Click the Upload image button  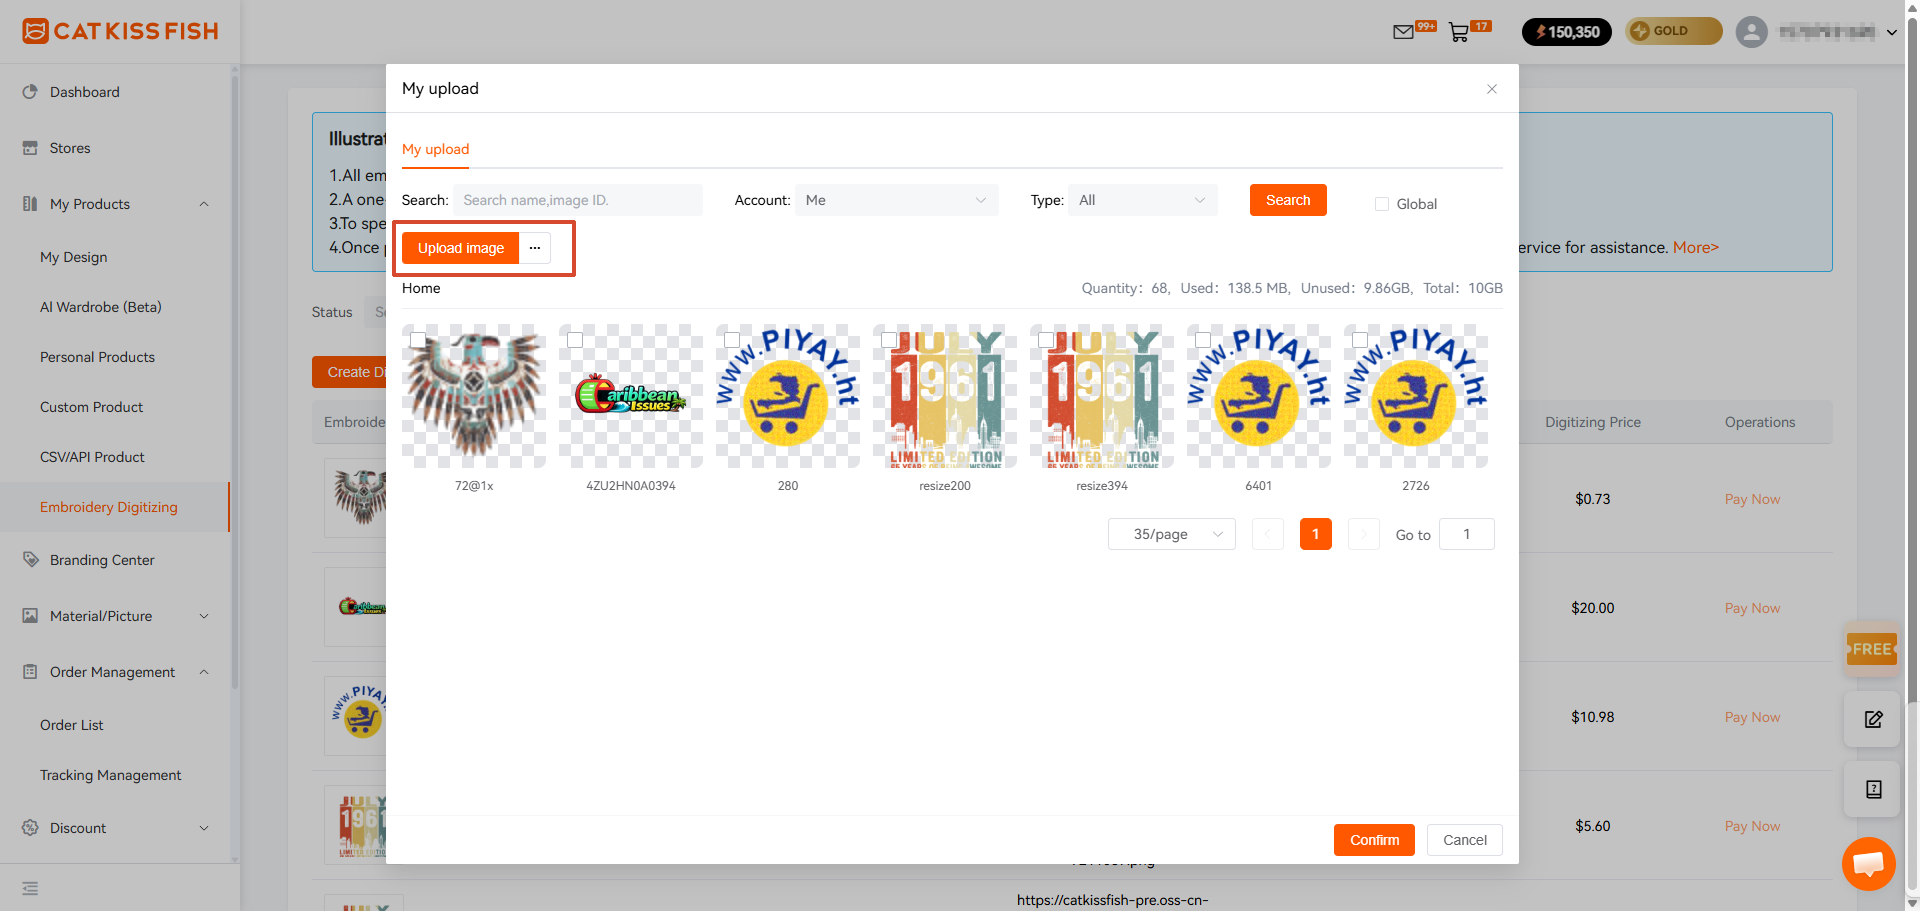coord(461,248)
